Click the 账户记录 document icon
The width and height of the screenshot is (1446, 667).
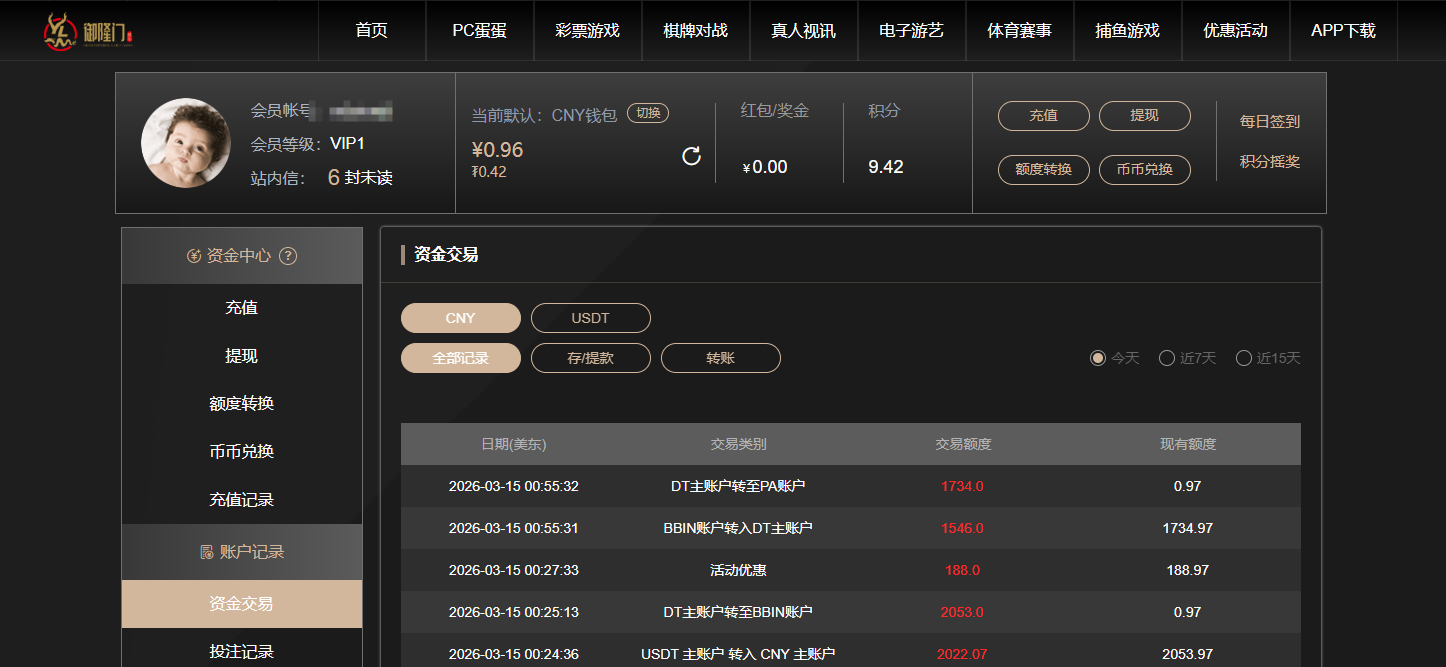click(207, 552)
